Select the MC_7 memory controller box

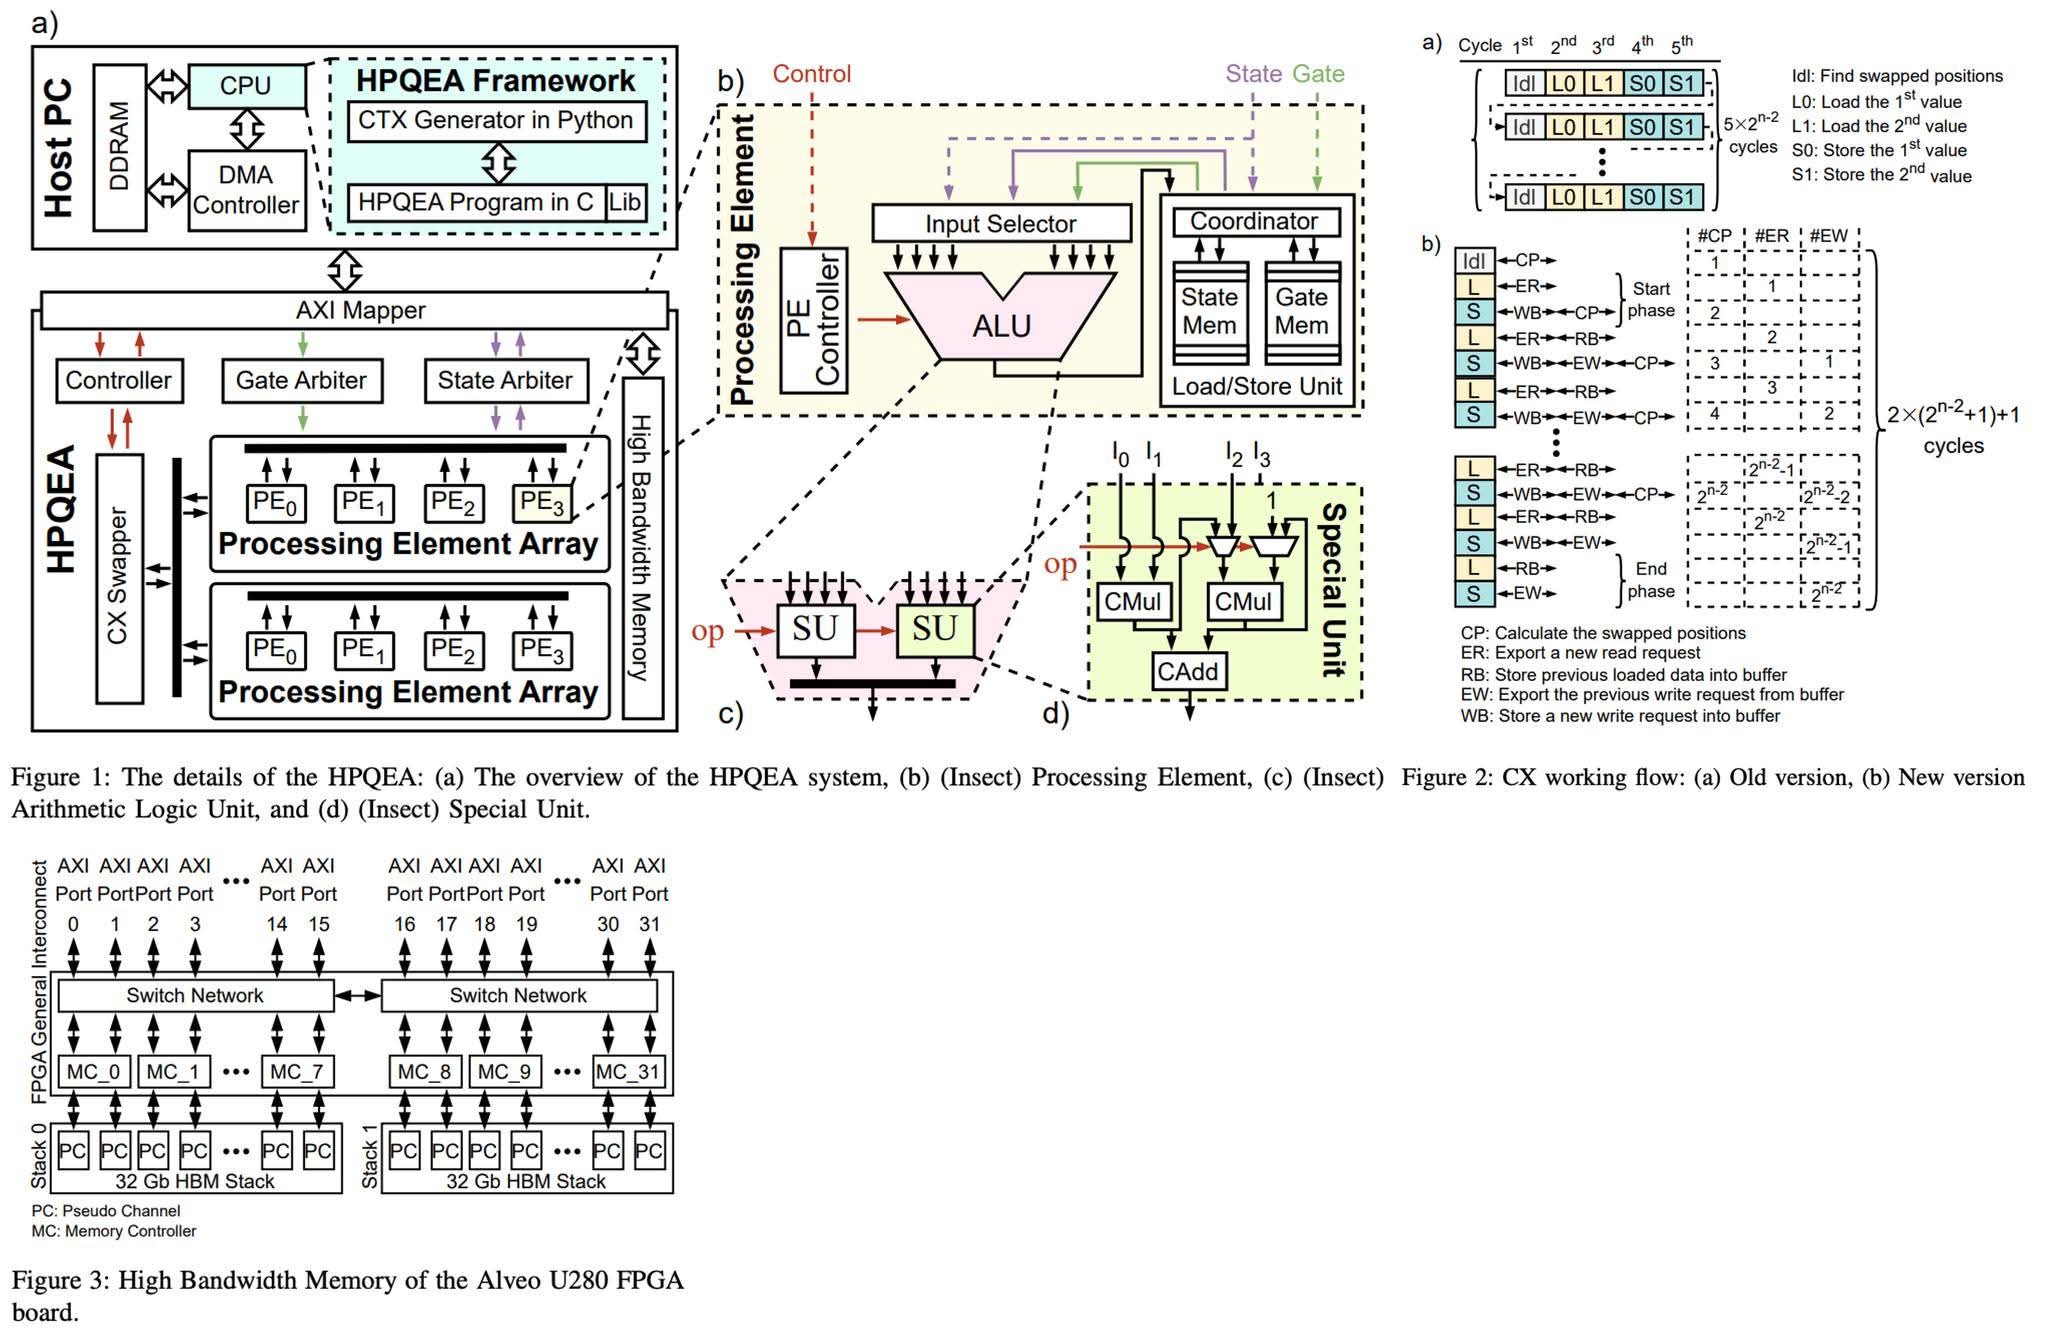pyautogui.click(x=297, y=1072)
